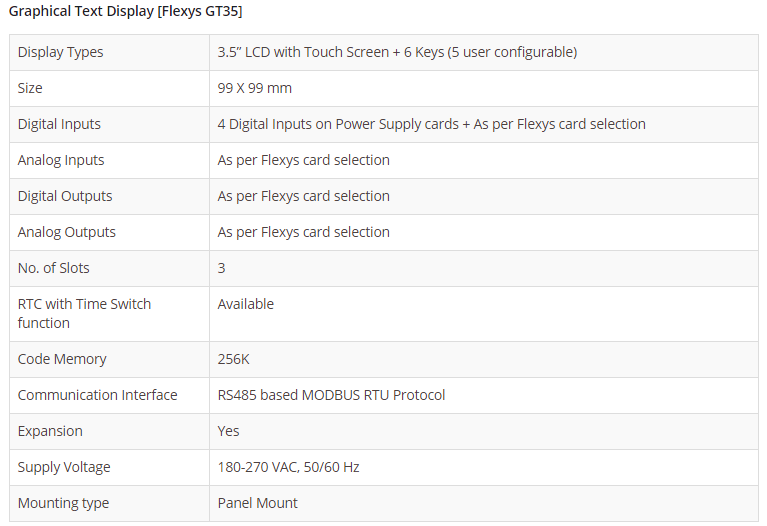The image size is (767, 526).
Task: Click the Analog Outputs card selection value
Action: point(304,232)
